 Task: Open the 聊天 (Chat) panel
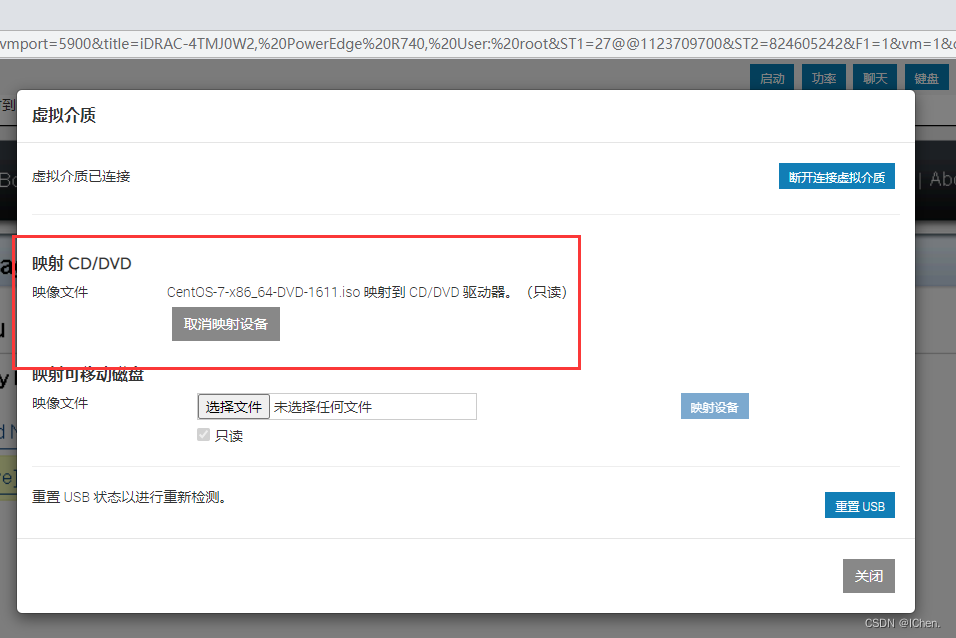tap(875, 76)
